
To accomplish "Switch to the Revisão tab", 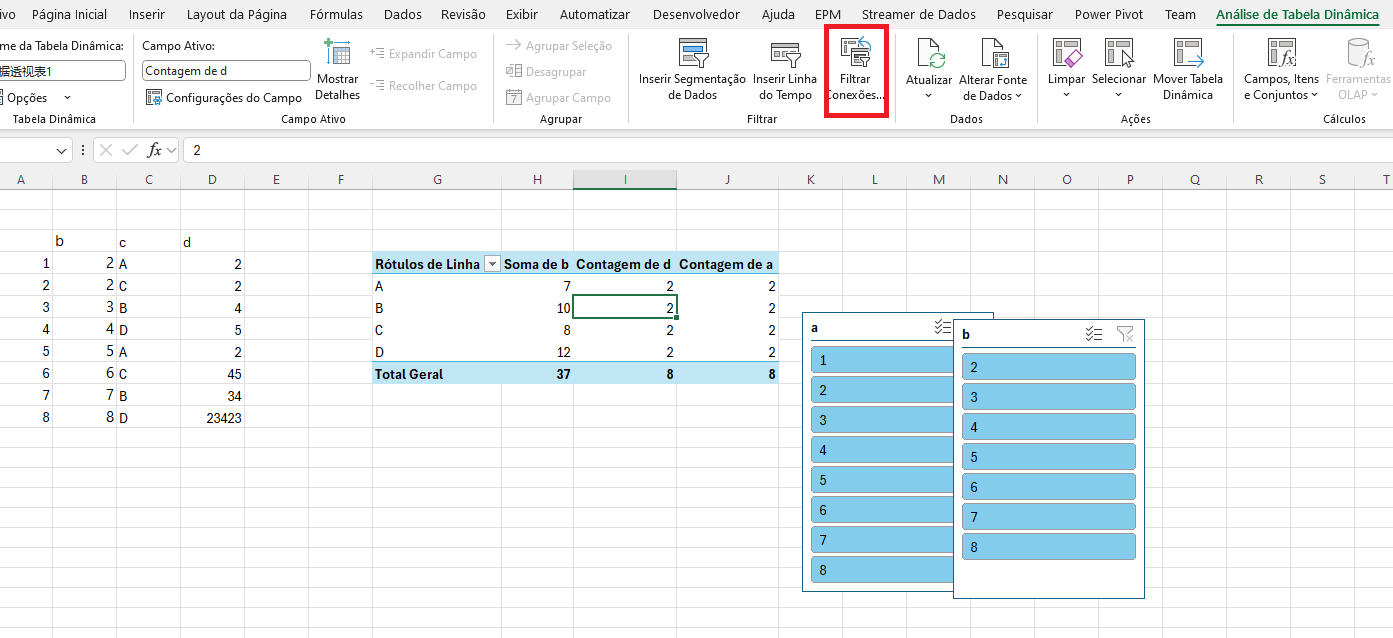I will pos(463,14).
